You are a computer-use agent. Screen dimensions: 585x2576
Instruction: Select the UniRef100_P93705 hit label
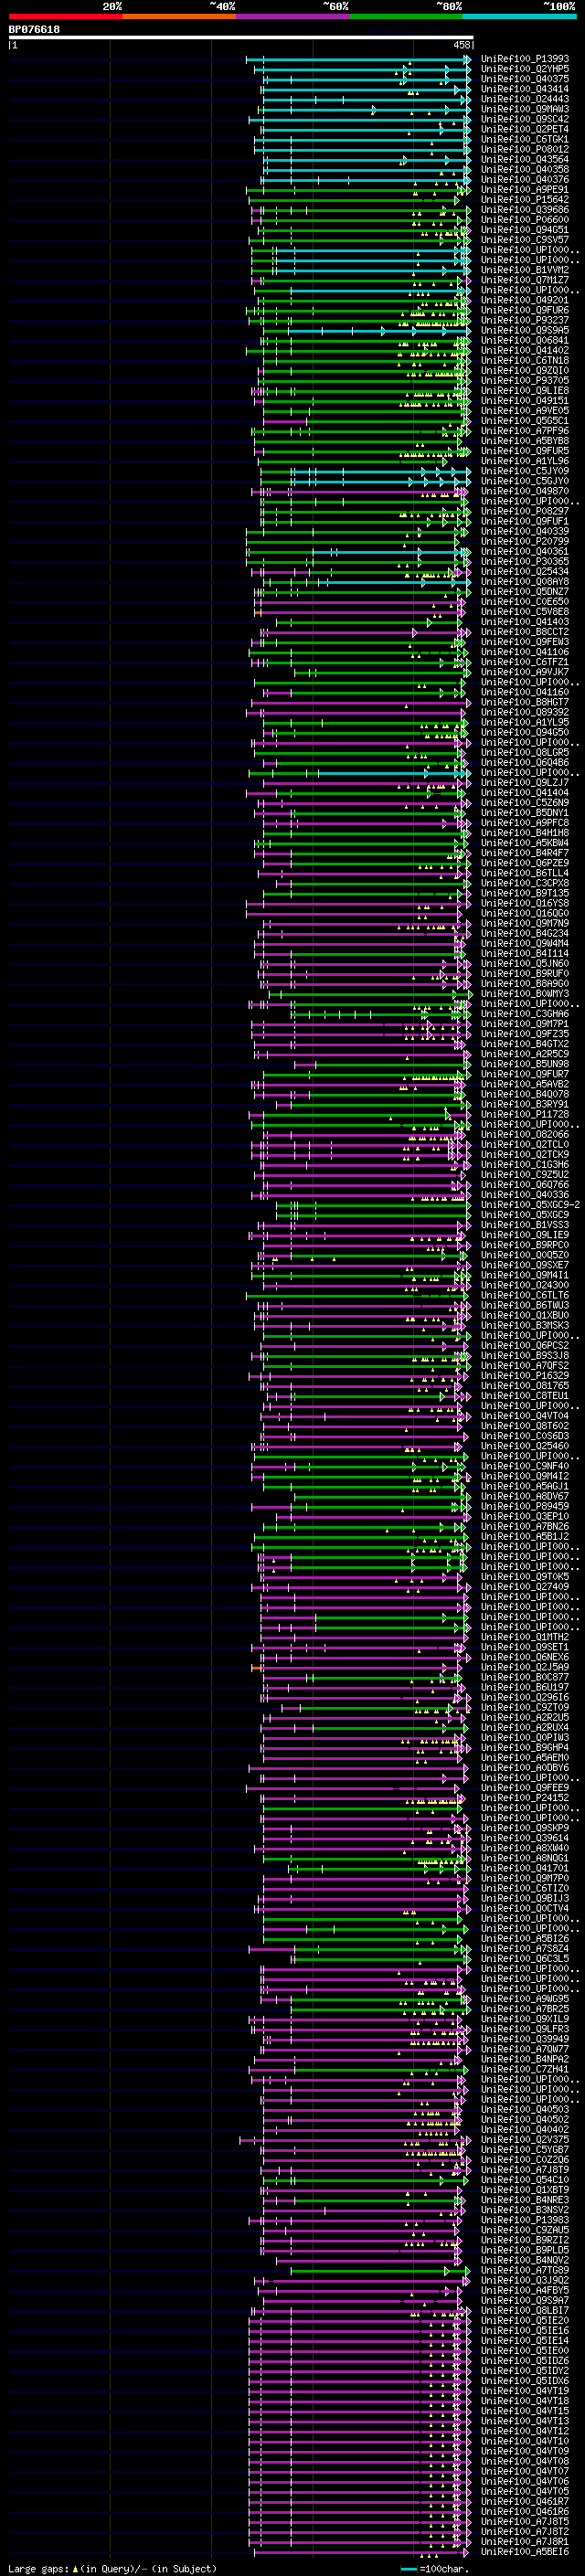tap(525, 380)
